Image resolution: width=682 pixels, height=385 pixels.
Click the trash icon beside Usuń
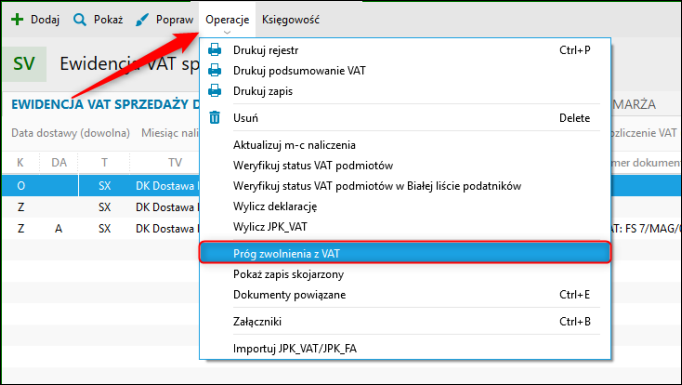point(214,117)
